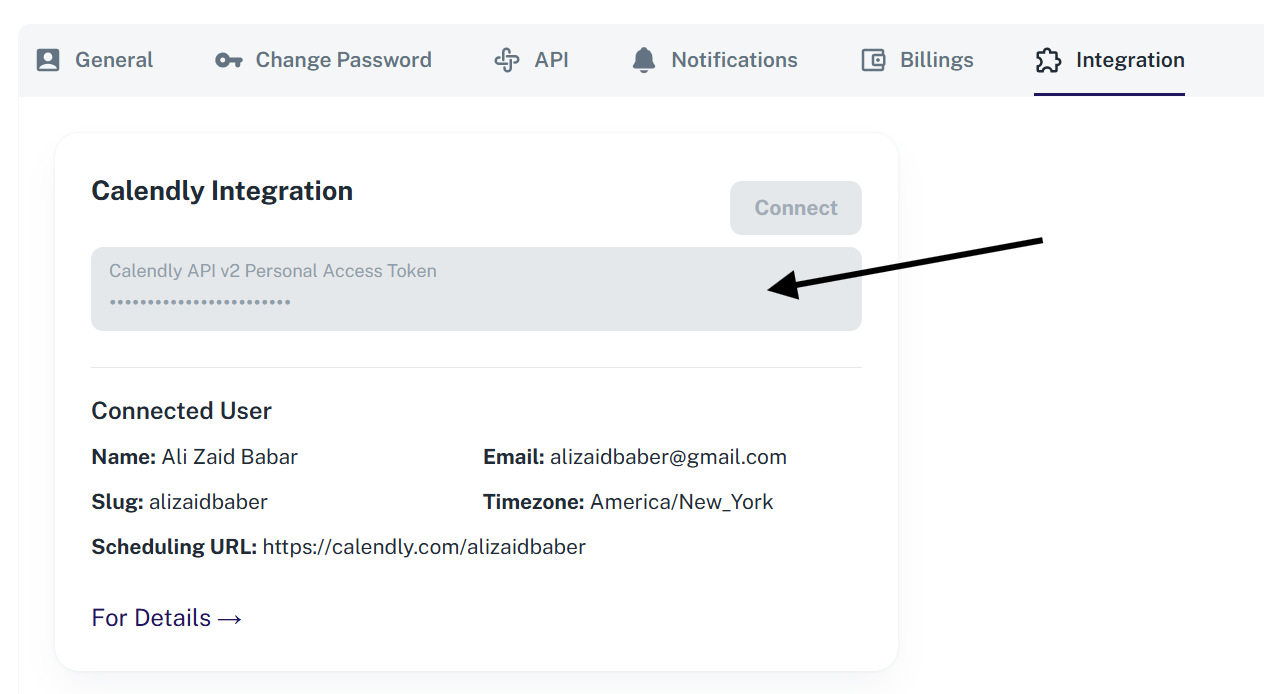1264x694 pixels.
Task: Click the Notifications bell icon
Action: [644, 60]
